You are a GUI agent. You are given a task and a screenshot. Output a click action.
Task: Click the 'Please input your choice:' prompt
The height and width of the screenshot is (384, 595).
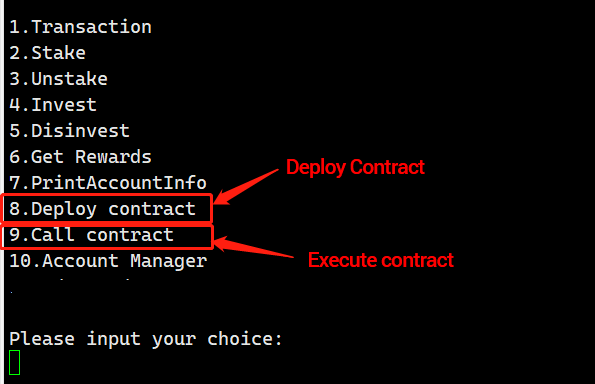(x=146, y=339)
